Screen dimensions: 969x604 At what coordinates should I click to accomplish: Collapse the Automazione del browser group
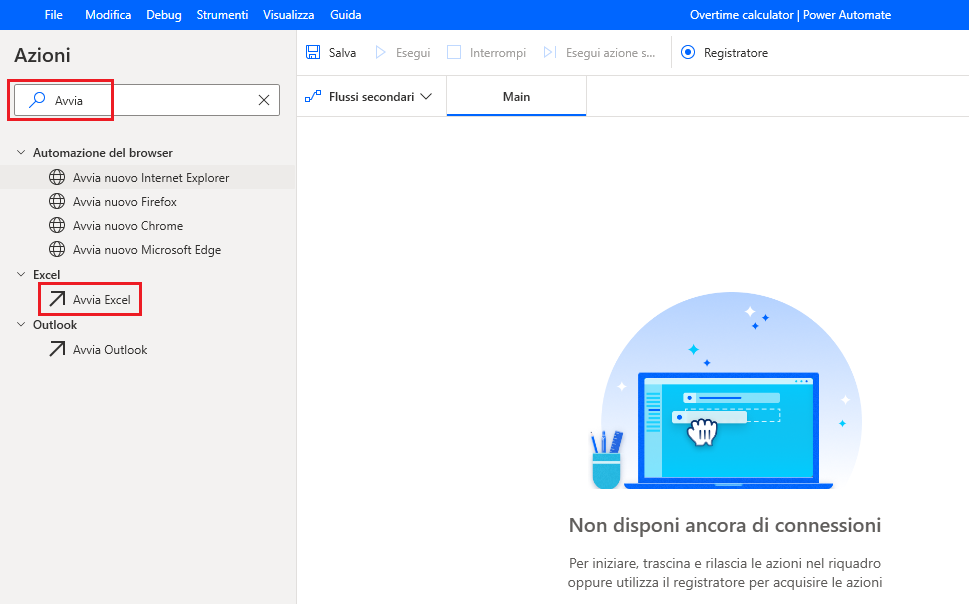point(22,152)
